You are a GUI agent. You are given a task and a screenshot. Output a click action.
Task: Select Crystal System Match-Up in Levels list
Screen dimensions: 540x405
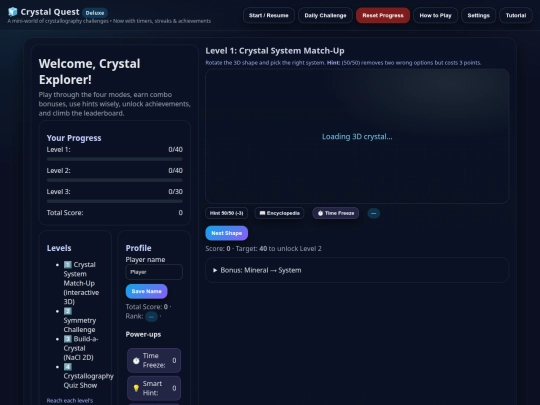tap(81, 283)
